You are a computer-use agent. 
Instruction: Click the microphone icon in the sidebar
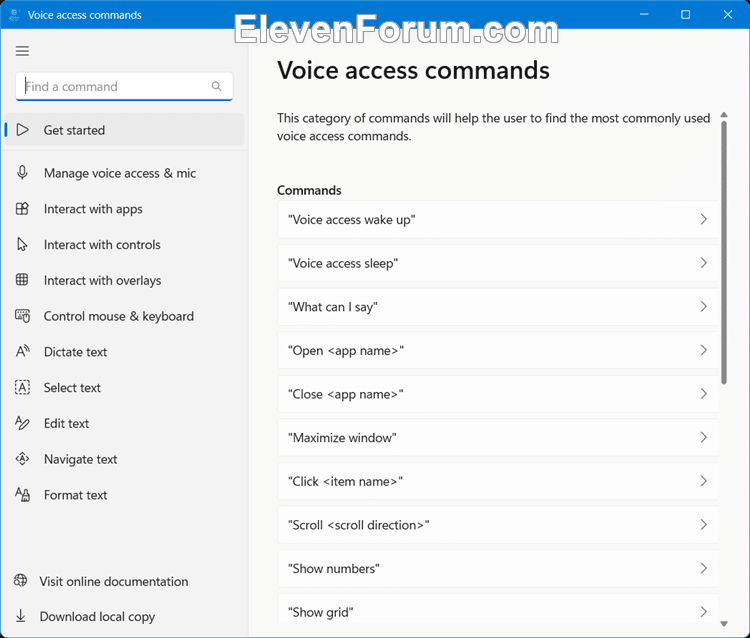pyautogui.click(x=22, y=173)
